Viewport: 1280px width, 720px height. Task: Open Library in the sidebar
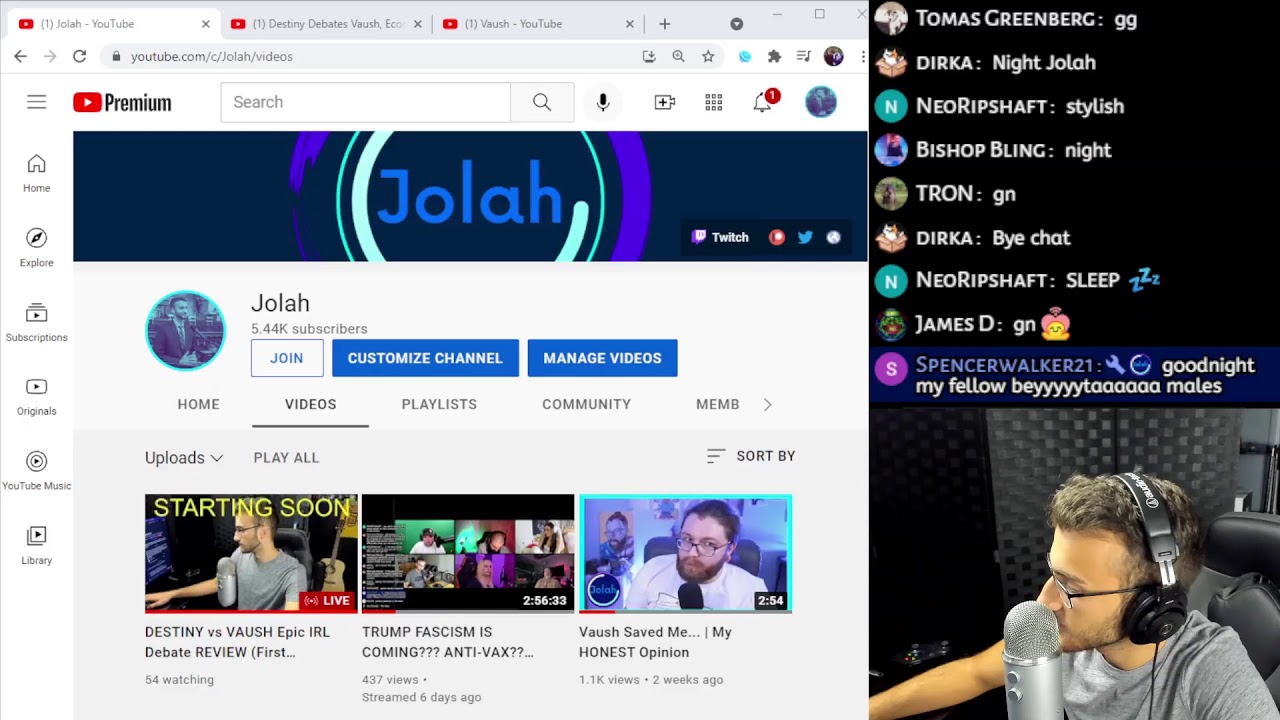[x=36, y=545]
